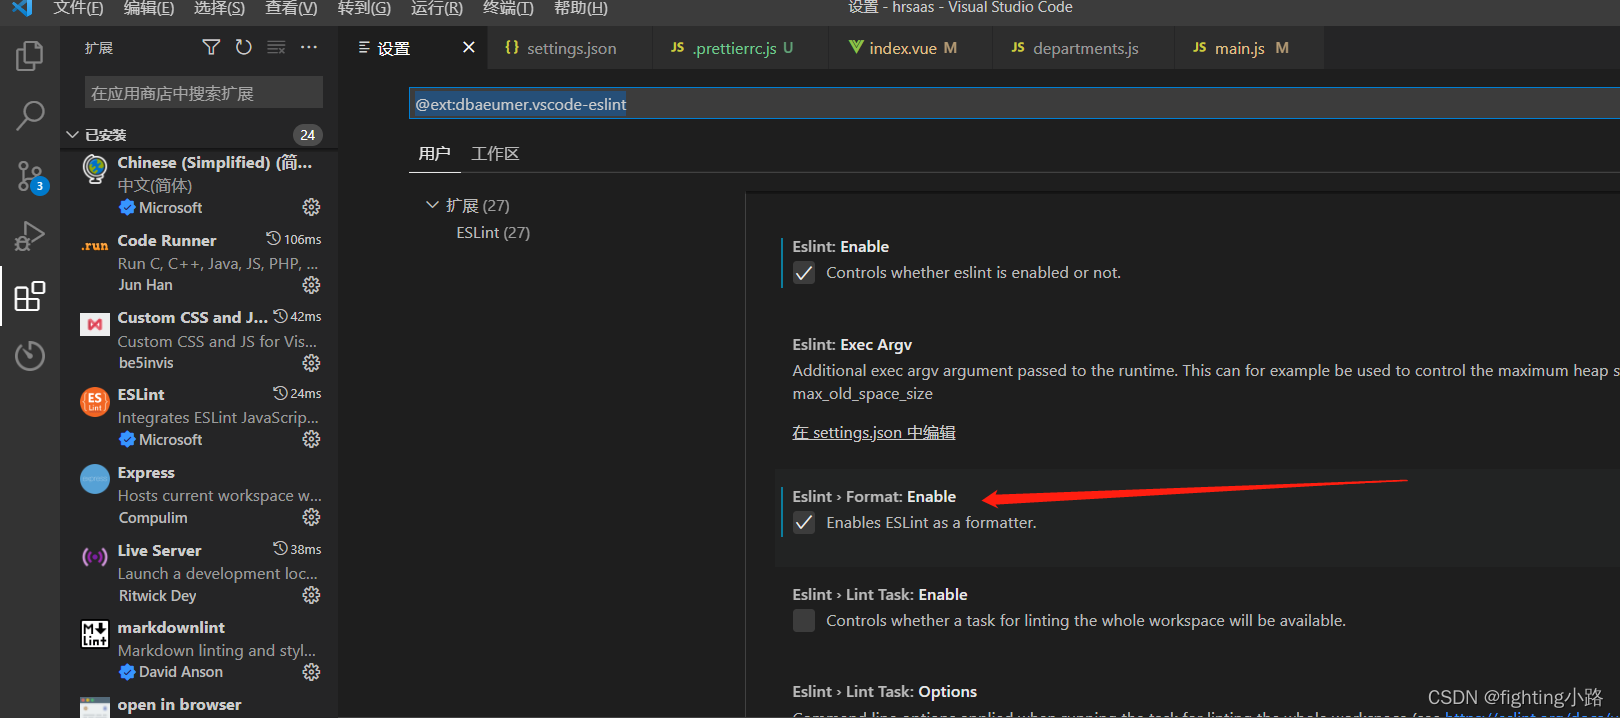Open manage gear for Code Runner extension
1620x718 pixels.
[311, 285]
